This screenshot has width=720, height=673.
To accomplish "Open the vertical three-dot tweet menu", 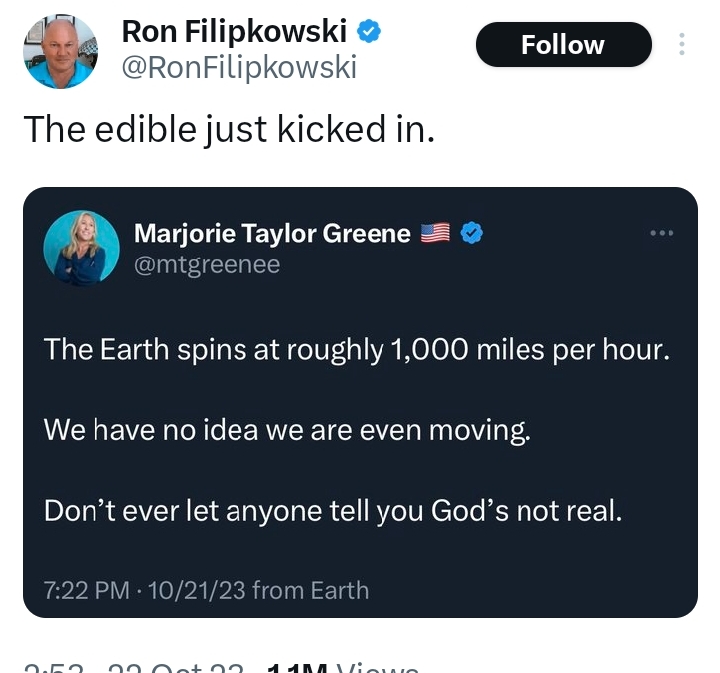I will click(x=682, y=45).
